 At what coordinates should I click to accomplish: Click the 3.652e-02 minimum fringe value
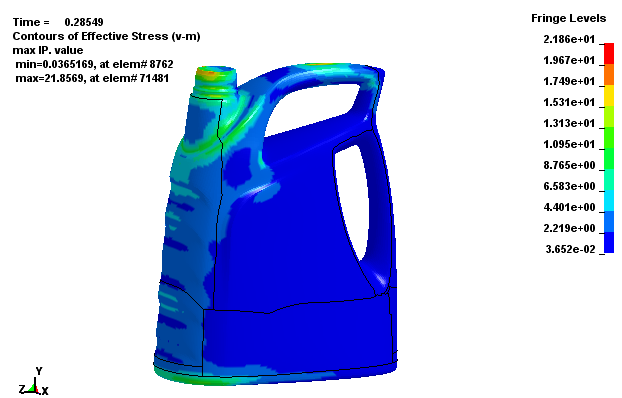pos(570,249)
